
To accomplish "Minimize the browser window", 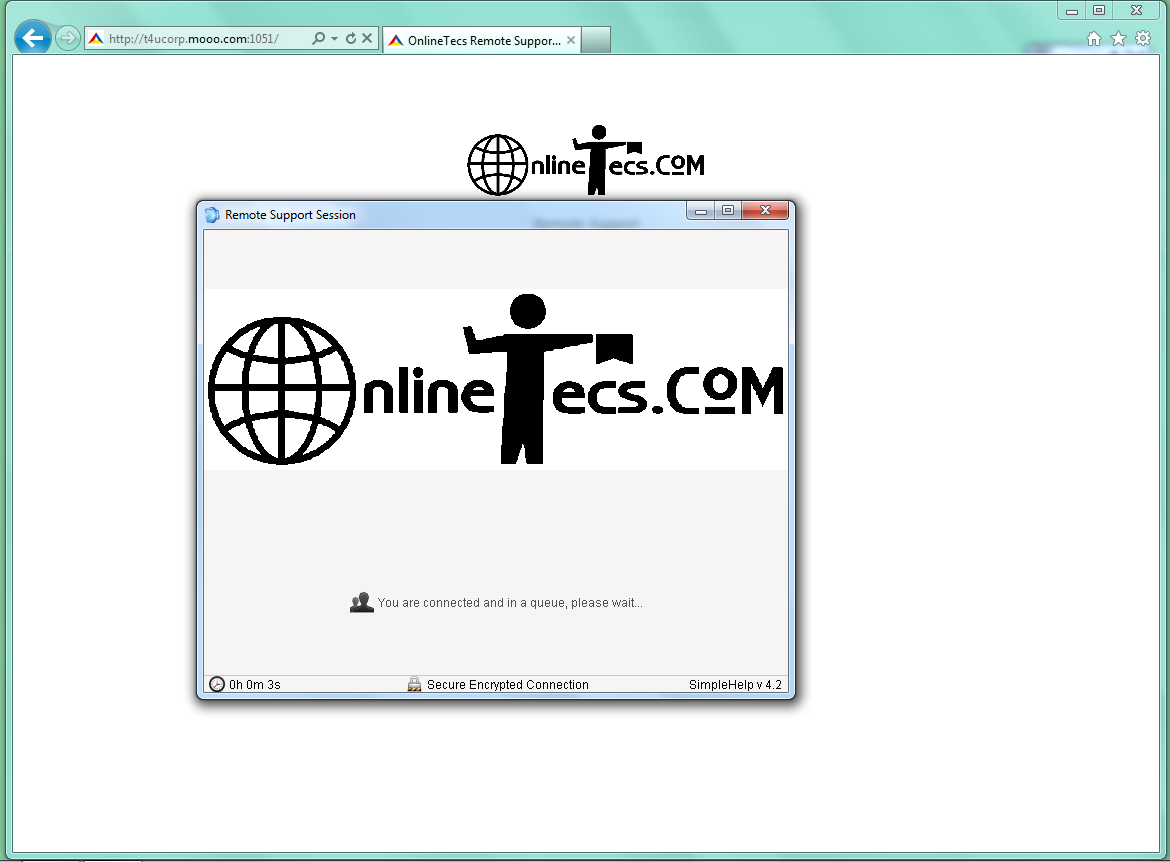I will coord(1072,10).
